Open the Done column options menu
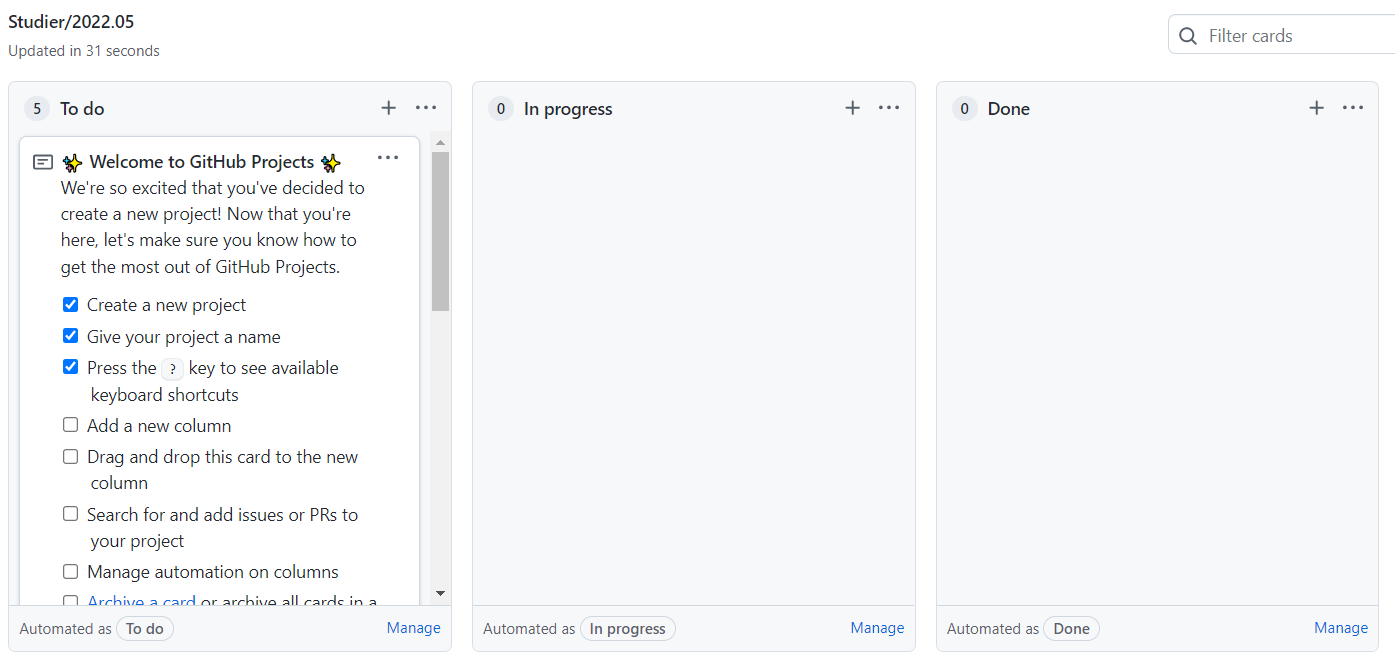 tap(1353, 108)
